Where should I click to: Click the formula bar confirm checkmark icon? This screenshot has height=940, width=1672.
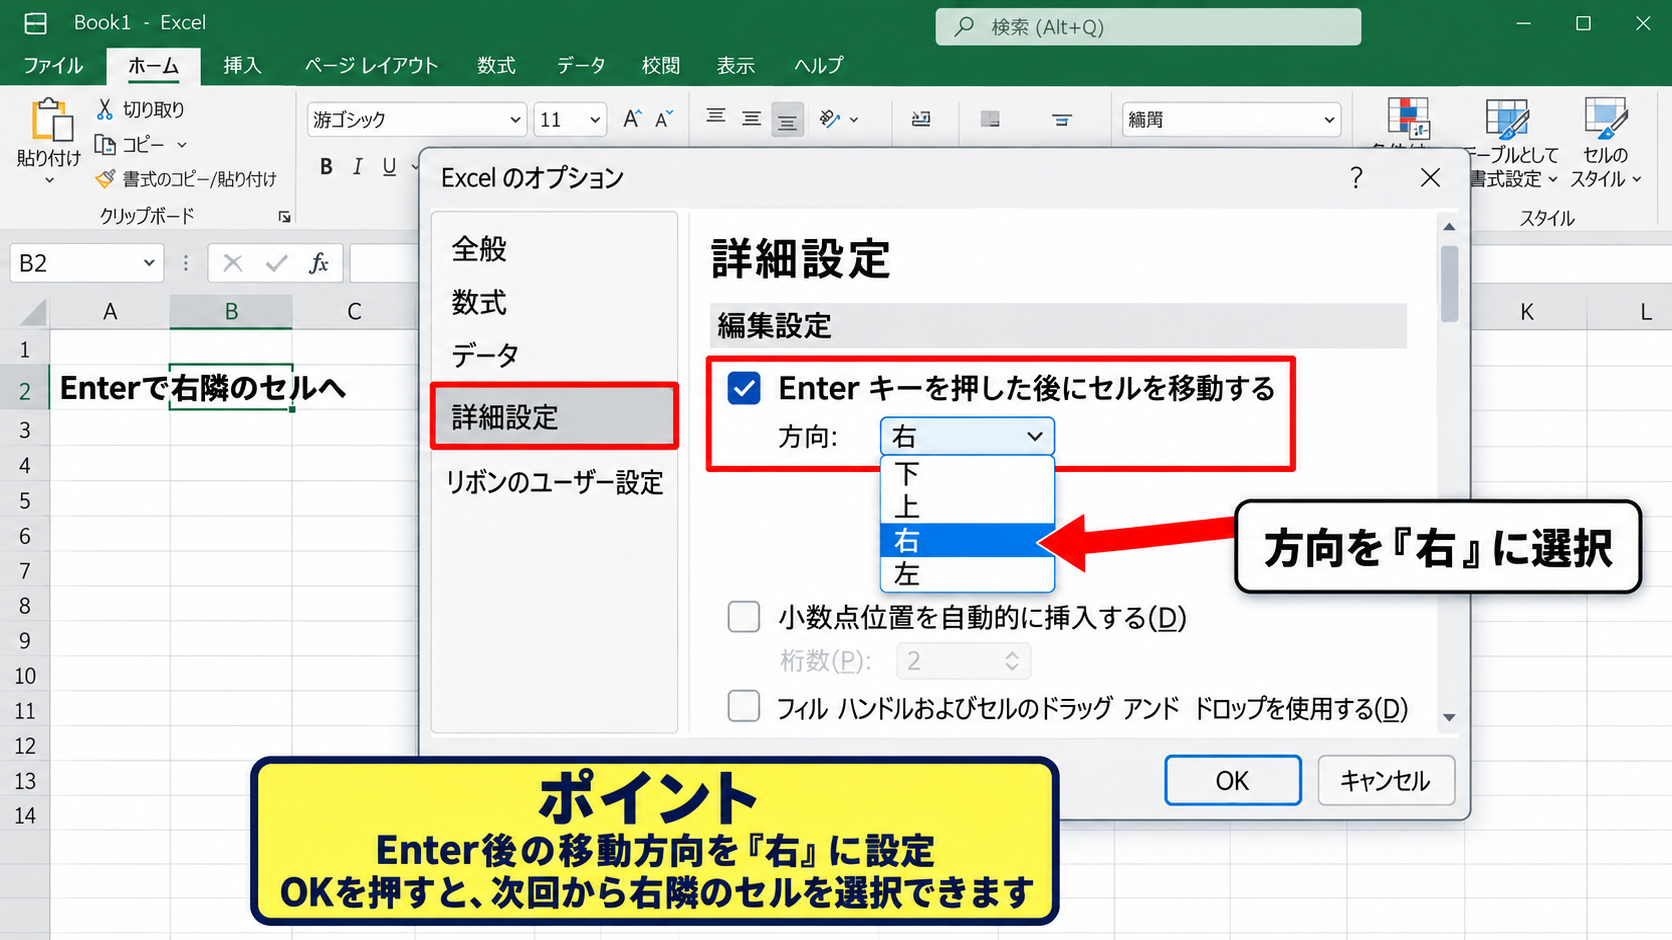coord(276,263)
